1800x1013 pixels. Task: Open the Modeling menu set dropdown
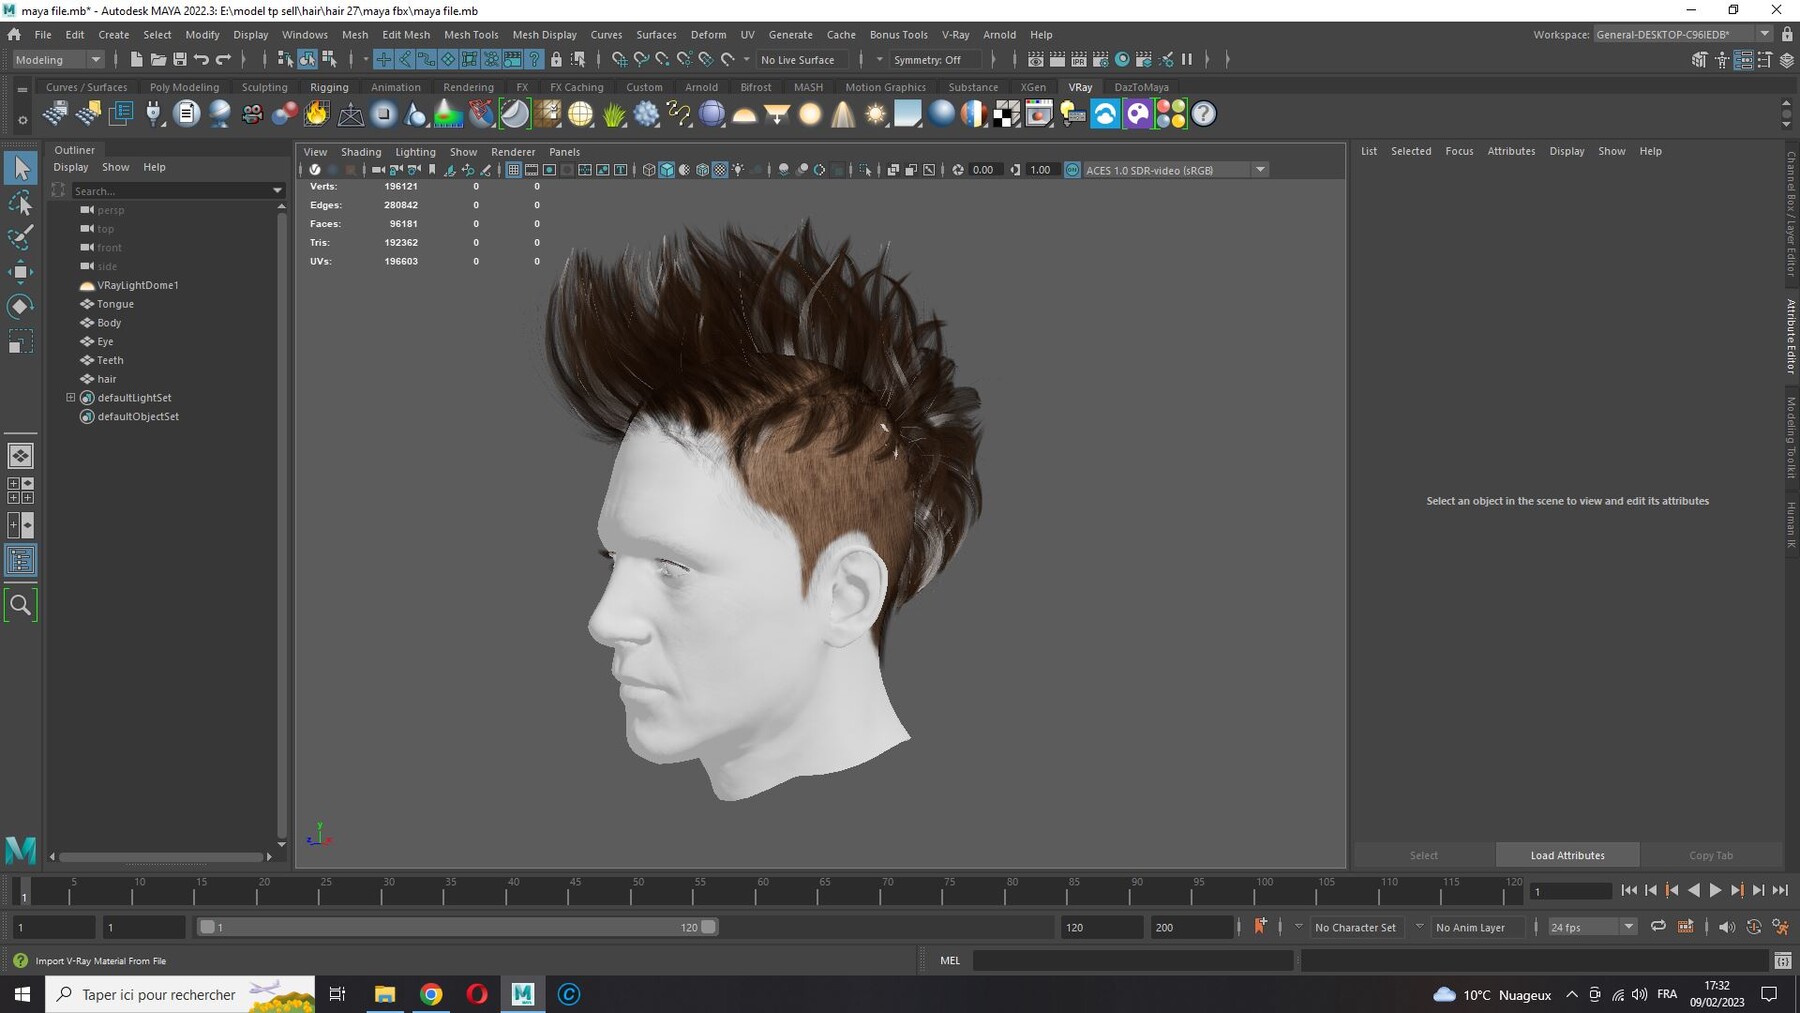coord(58,60)
